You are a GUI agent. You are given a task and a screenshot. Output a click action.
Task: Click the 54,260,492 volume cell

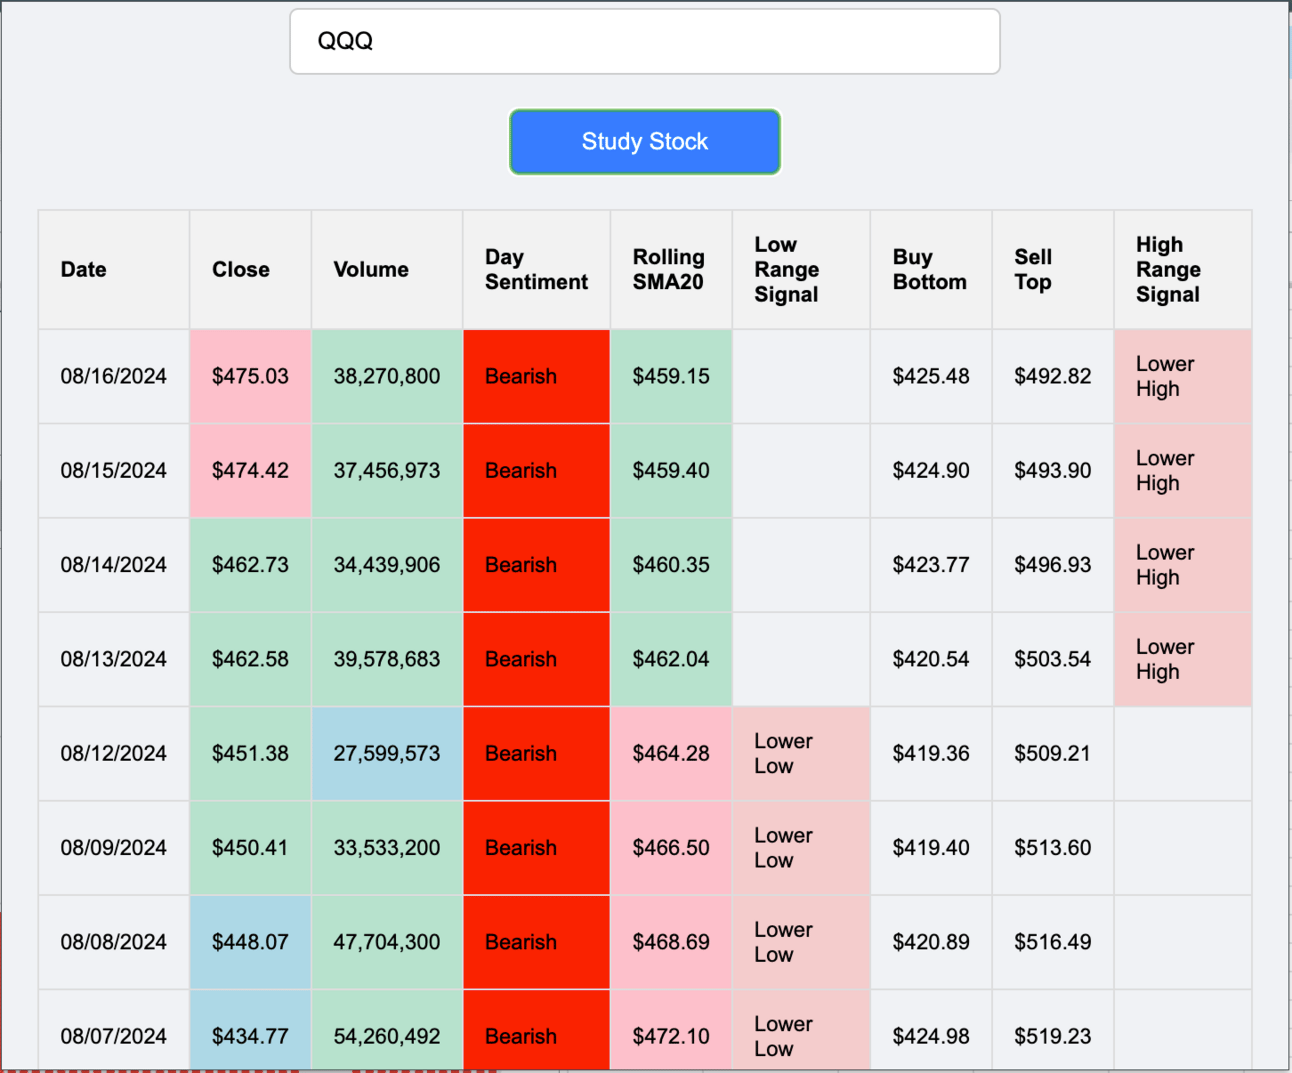pos(387,1032)
